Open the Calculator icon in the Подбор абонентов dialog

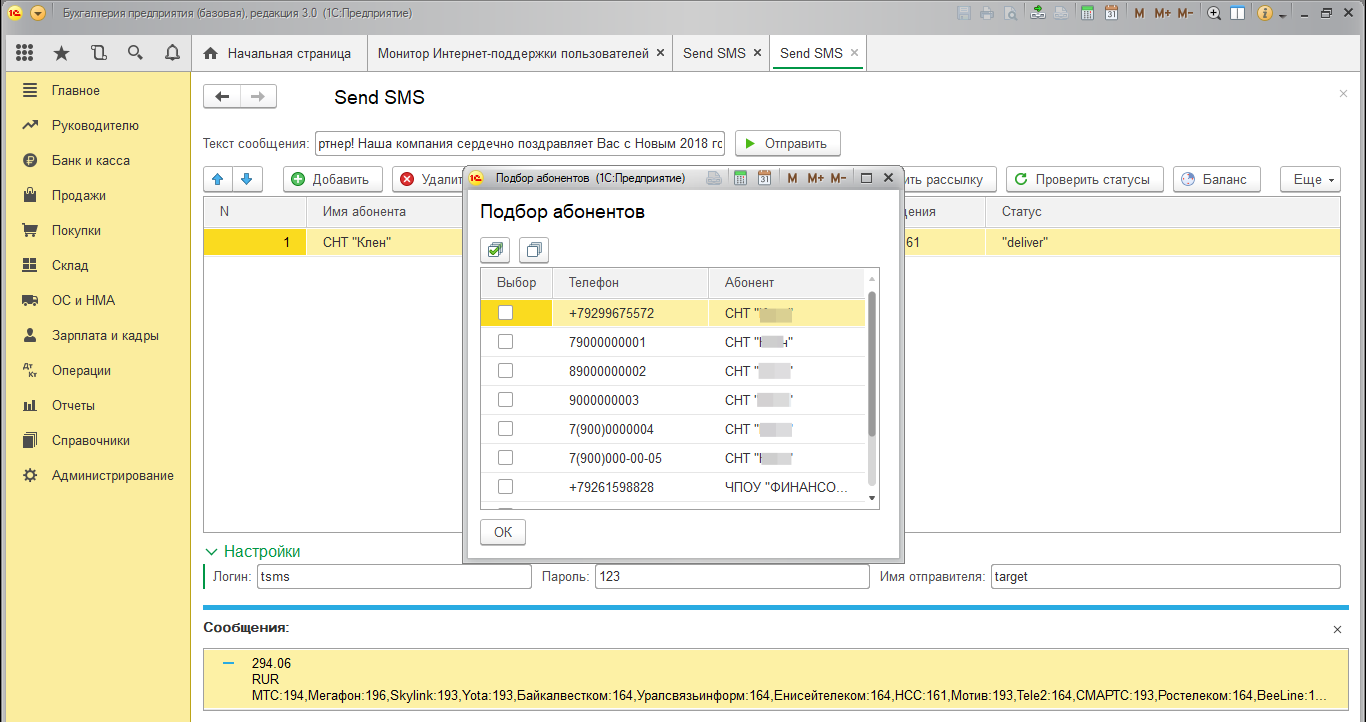coord(741,178)
